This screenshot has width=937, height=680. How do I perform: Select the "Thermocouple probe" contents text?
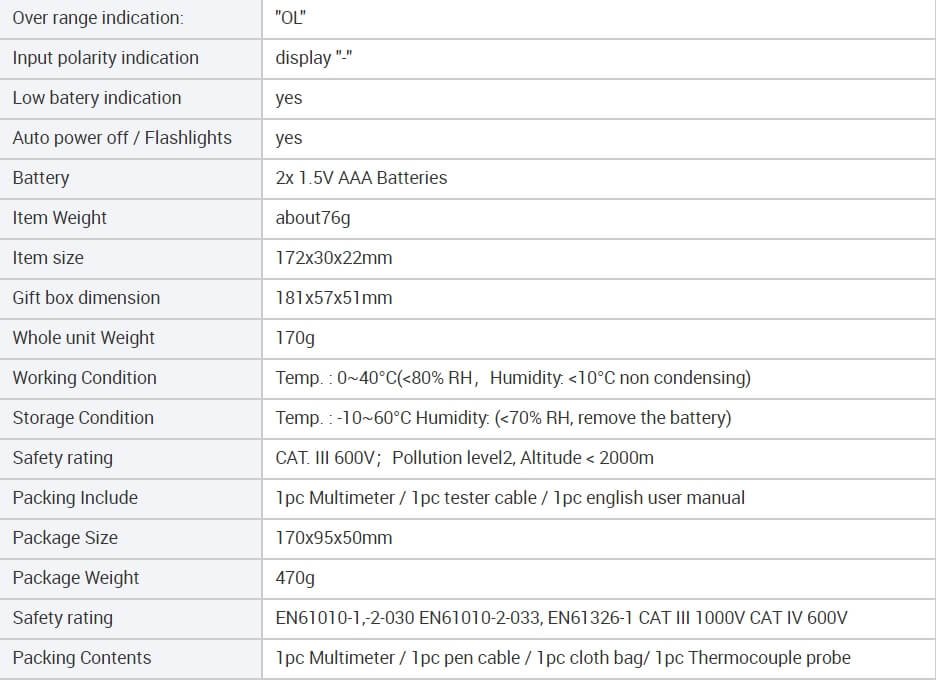click(x=769, y=658)
